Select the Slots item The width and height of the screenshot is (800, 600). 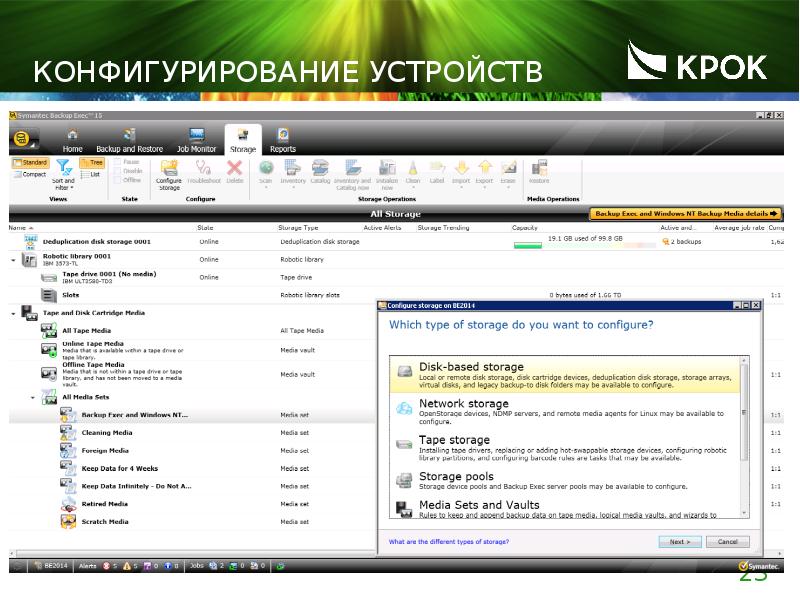(x=71, y=295)
